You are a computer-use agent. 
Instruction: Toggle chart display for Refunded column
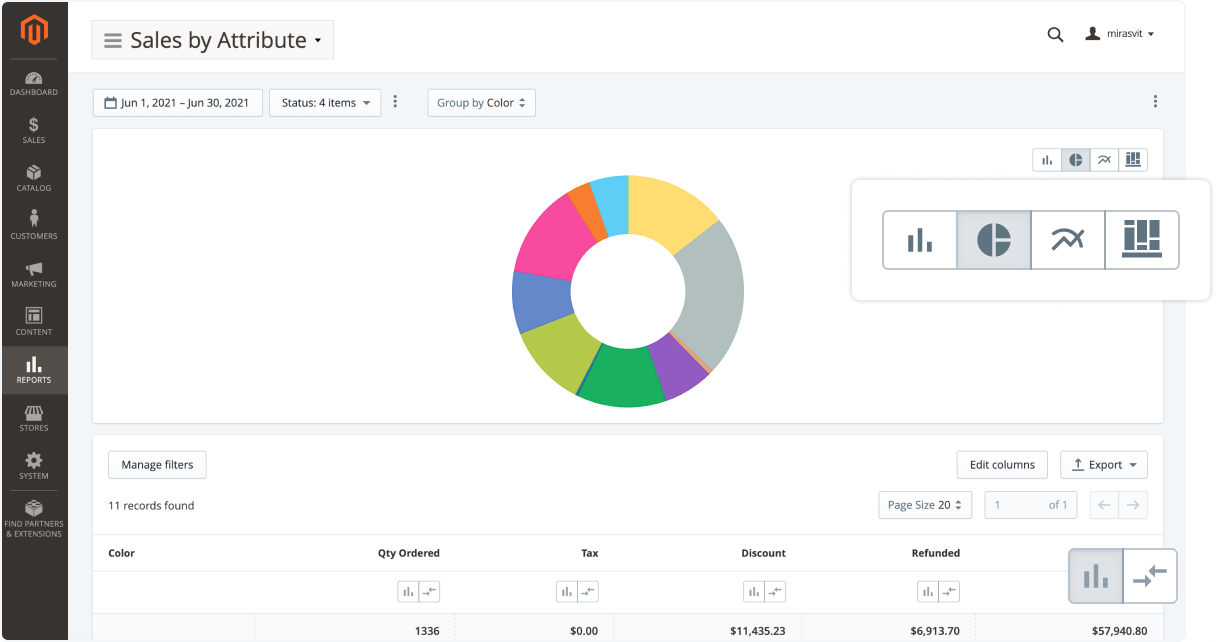pyautogui.click(x=928, y=592)
